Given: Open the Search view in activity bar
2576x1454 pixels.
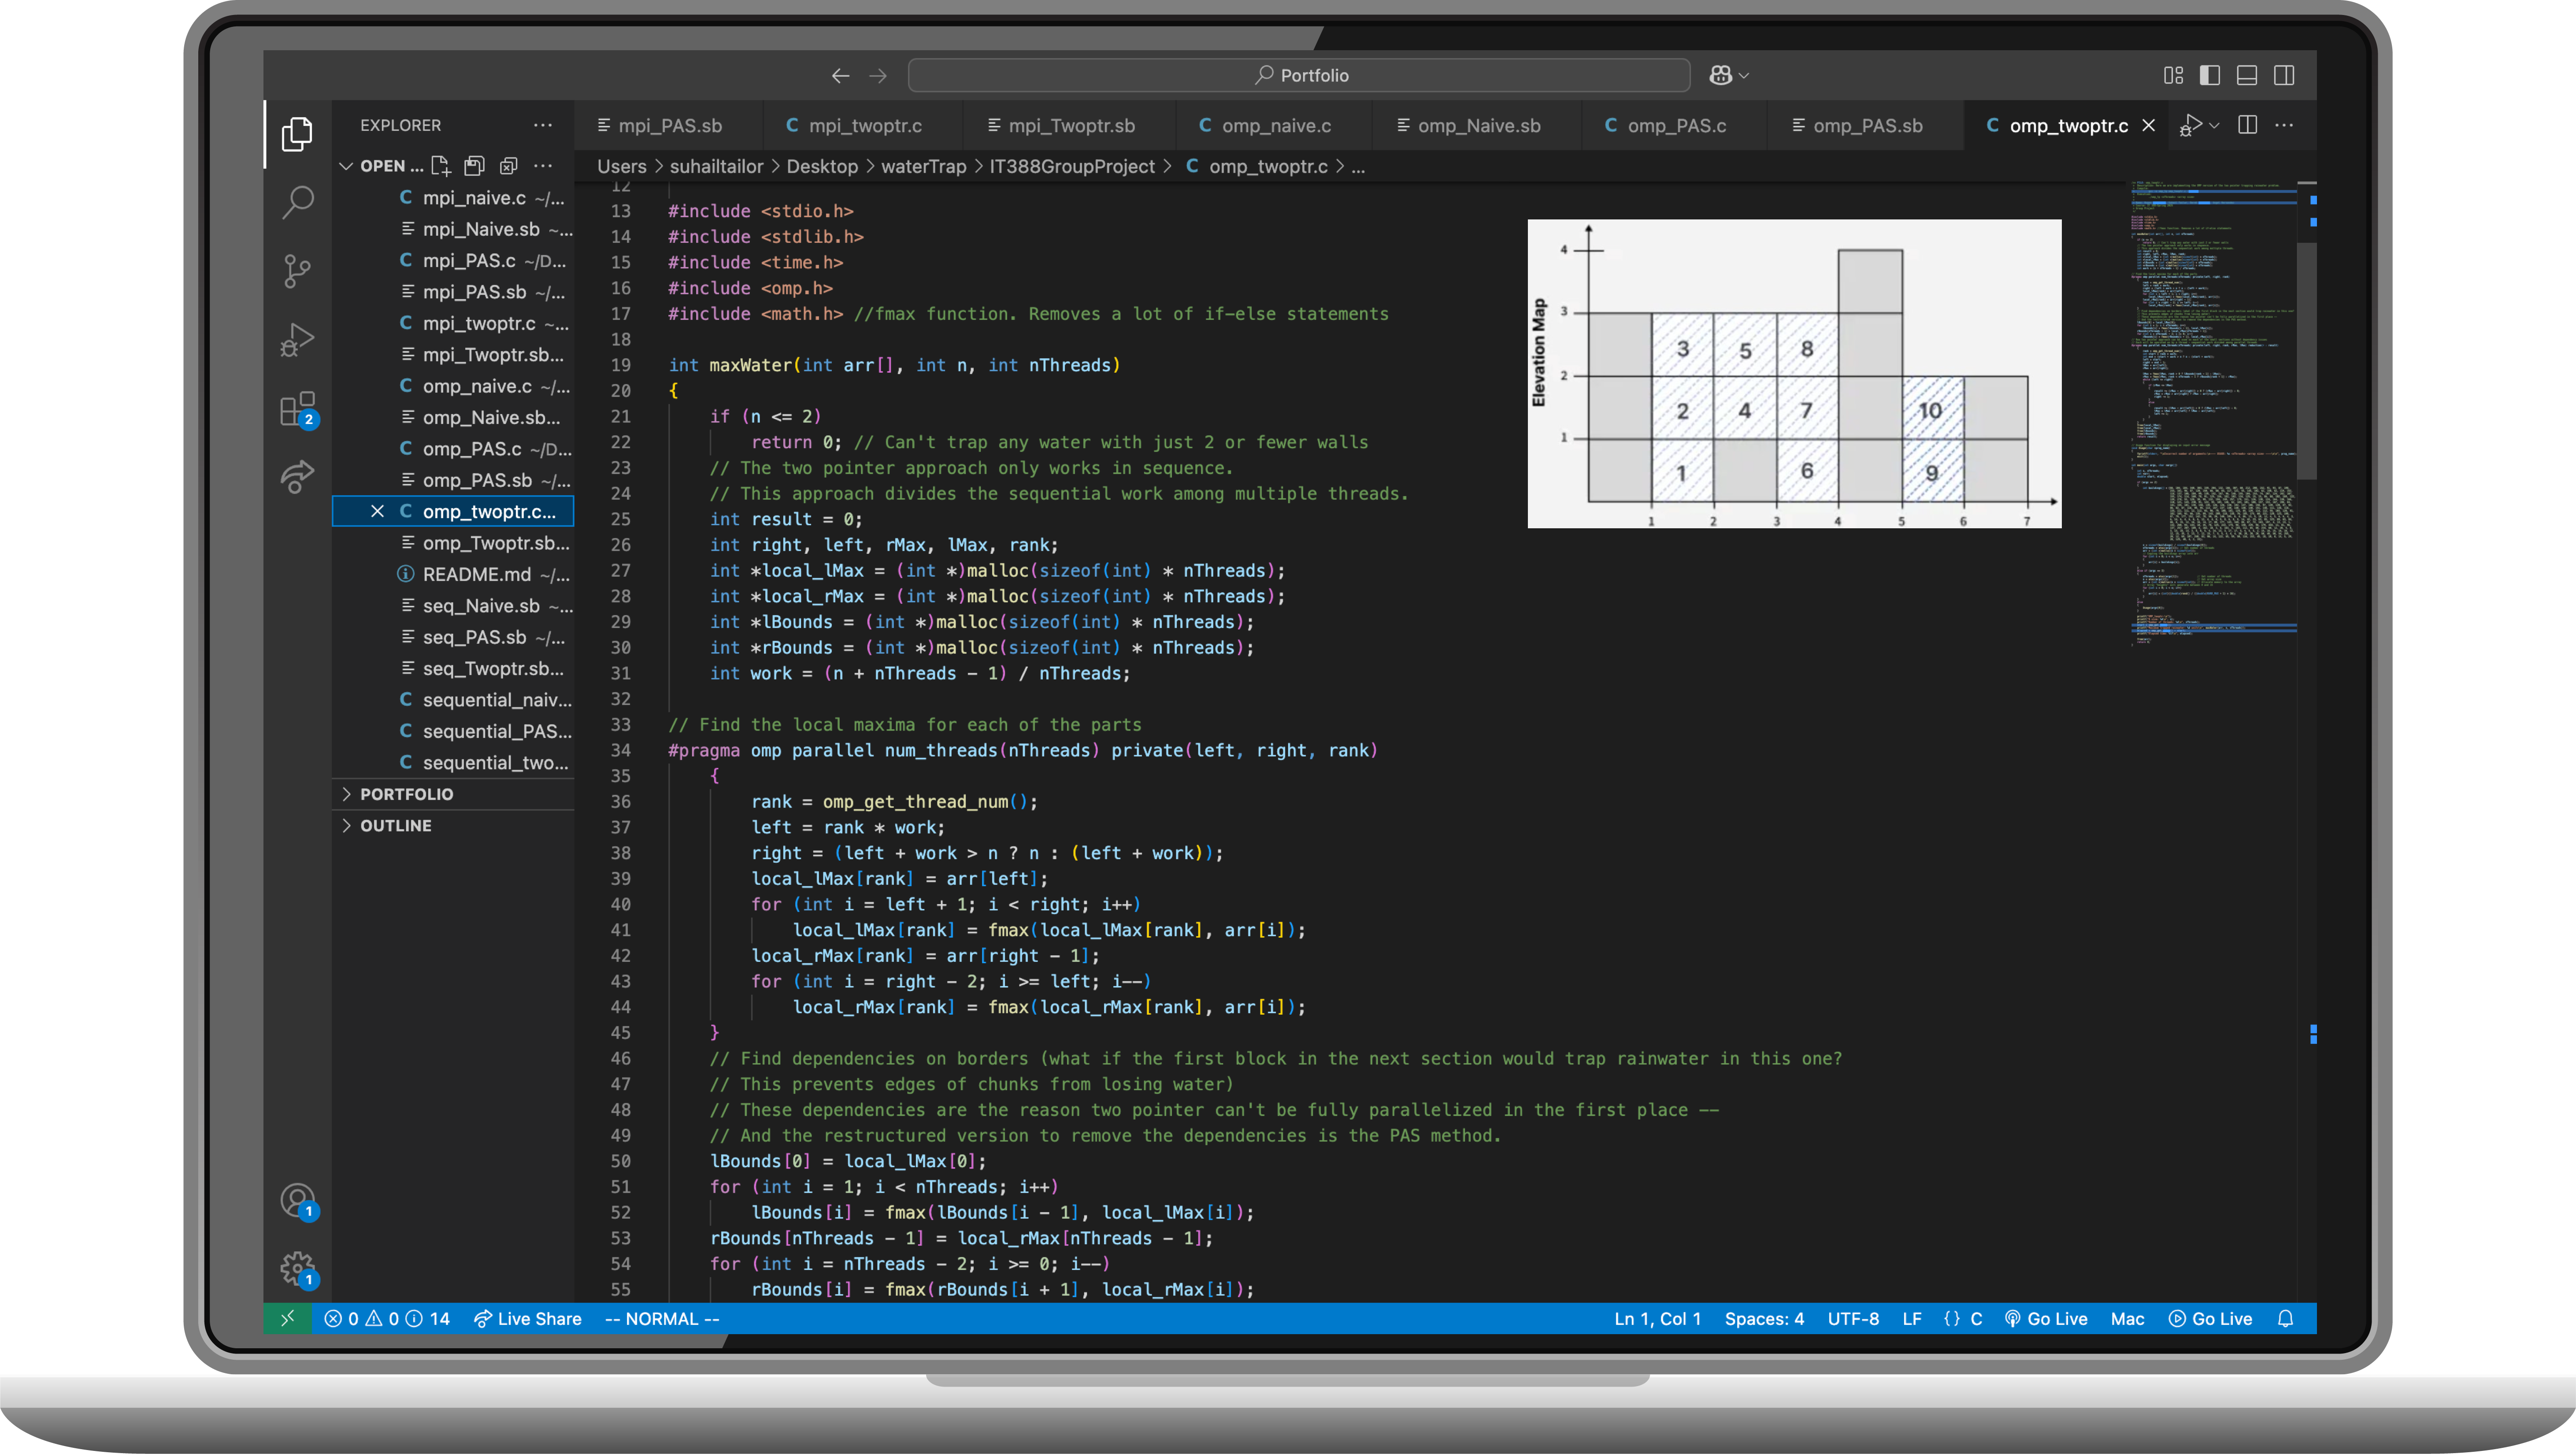Looking at the screenshot, I should (297, 202).
